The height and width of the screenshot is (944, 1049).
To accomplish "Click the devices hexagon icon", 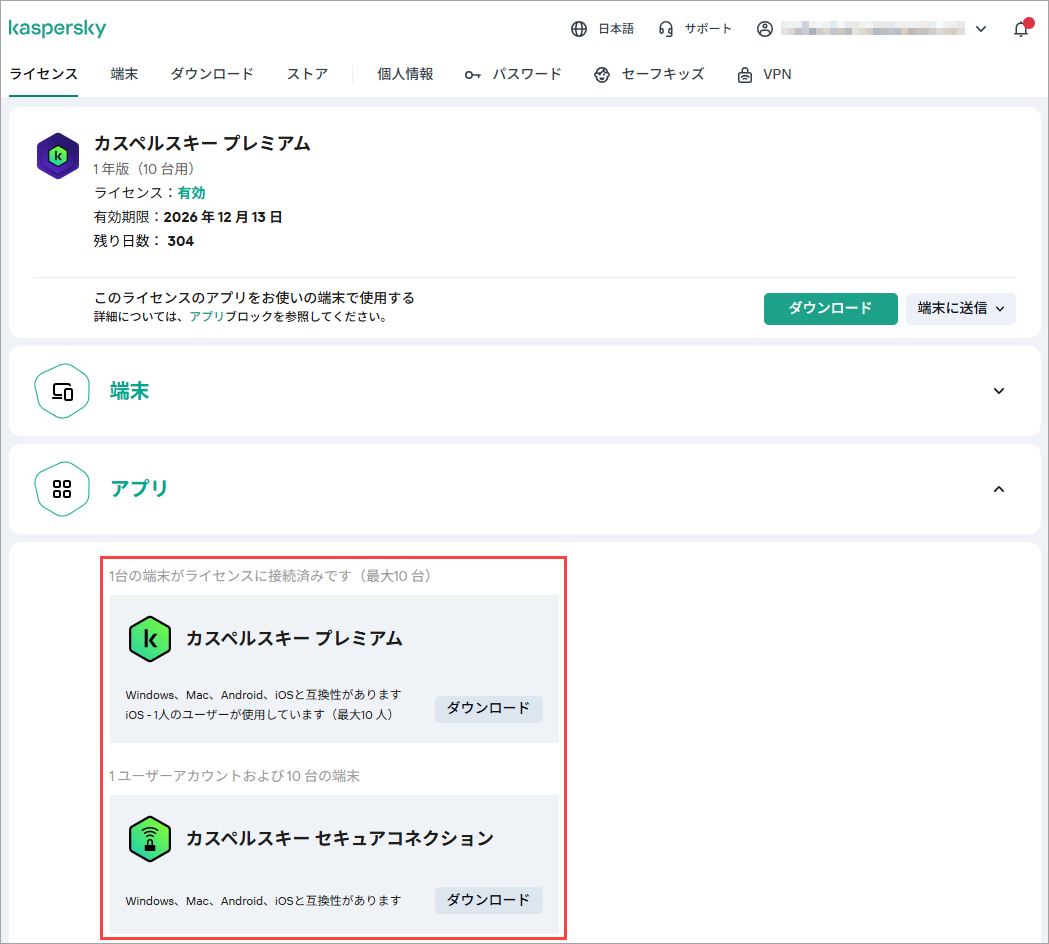I will (62, 391).
